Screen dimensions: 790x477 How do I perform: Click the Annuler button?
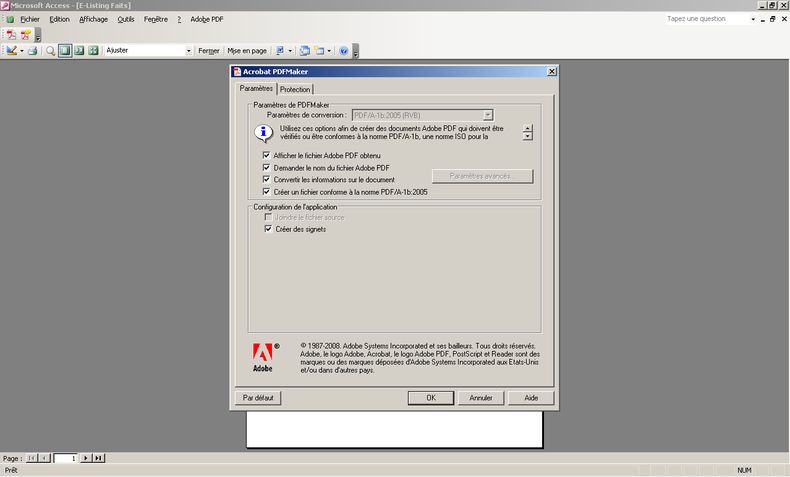pyautogui.click(x=481, y=398)
